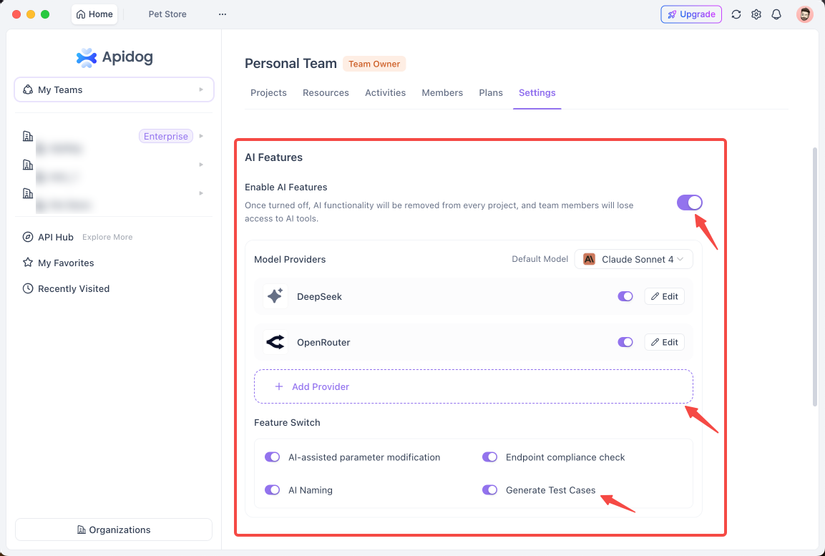Click the Claude model logo icon
825x556 pixels.
tap(589, 259)
